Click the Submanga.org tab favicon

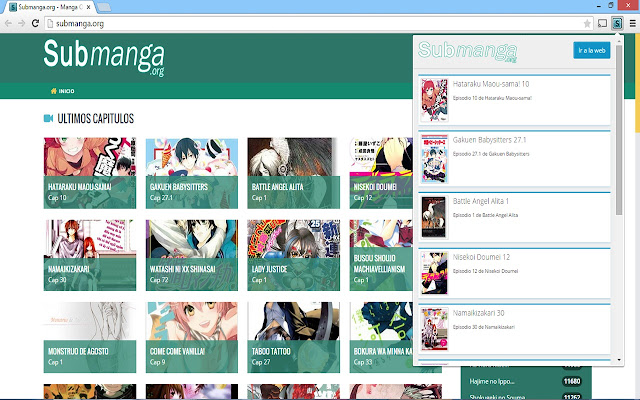[13, 7]
